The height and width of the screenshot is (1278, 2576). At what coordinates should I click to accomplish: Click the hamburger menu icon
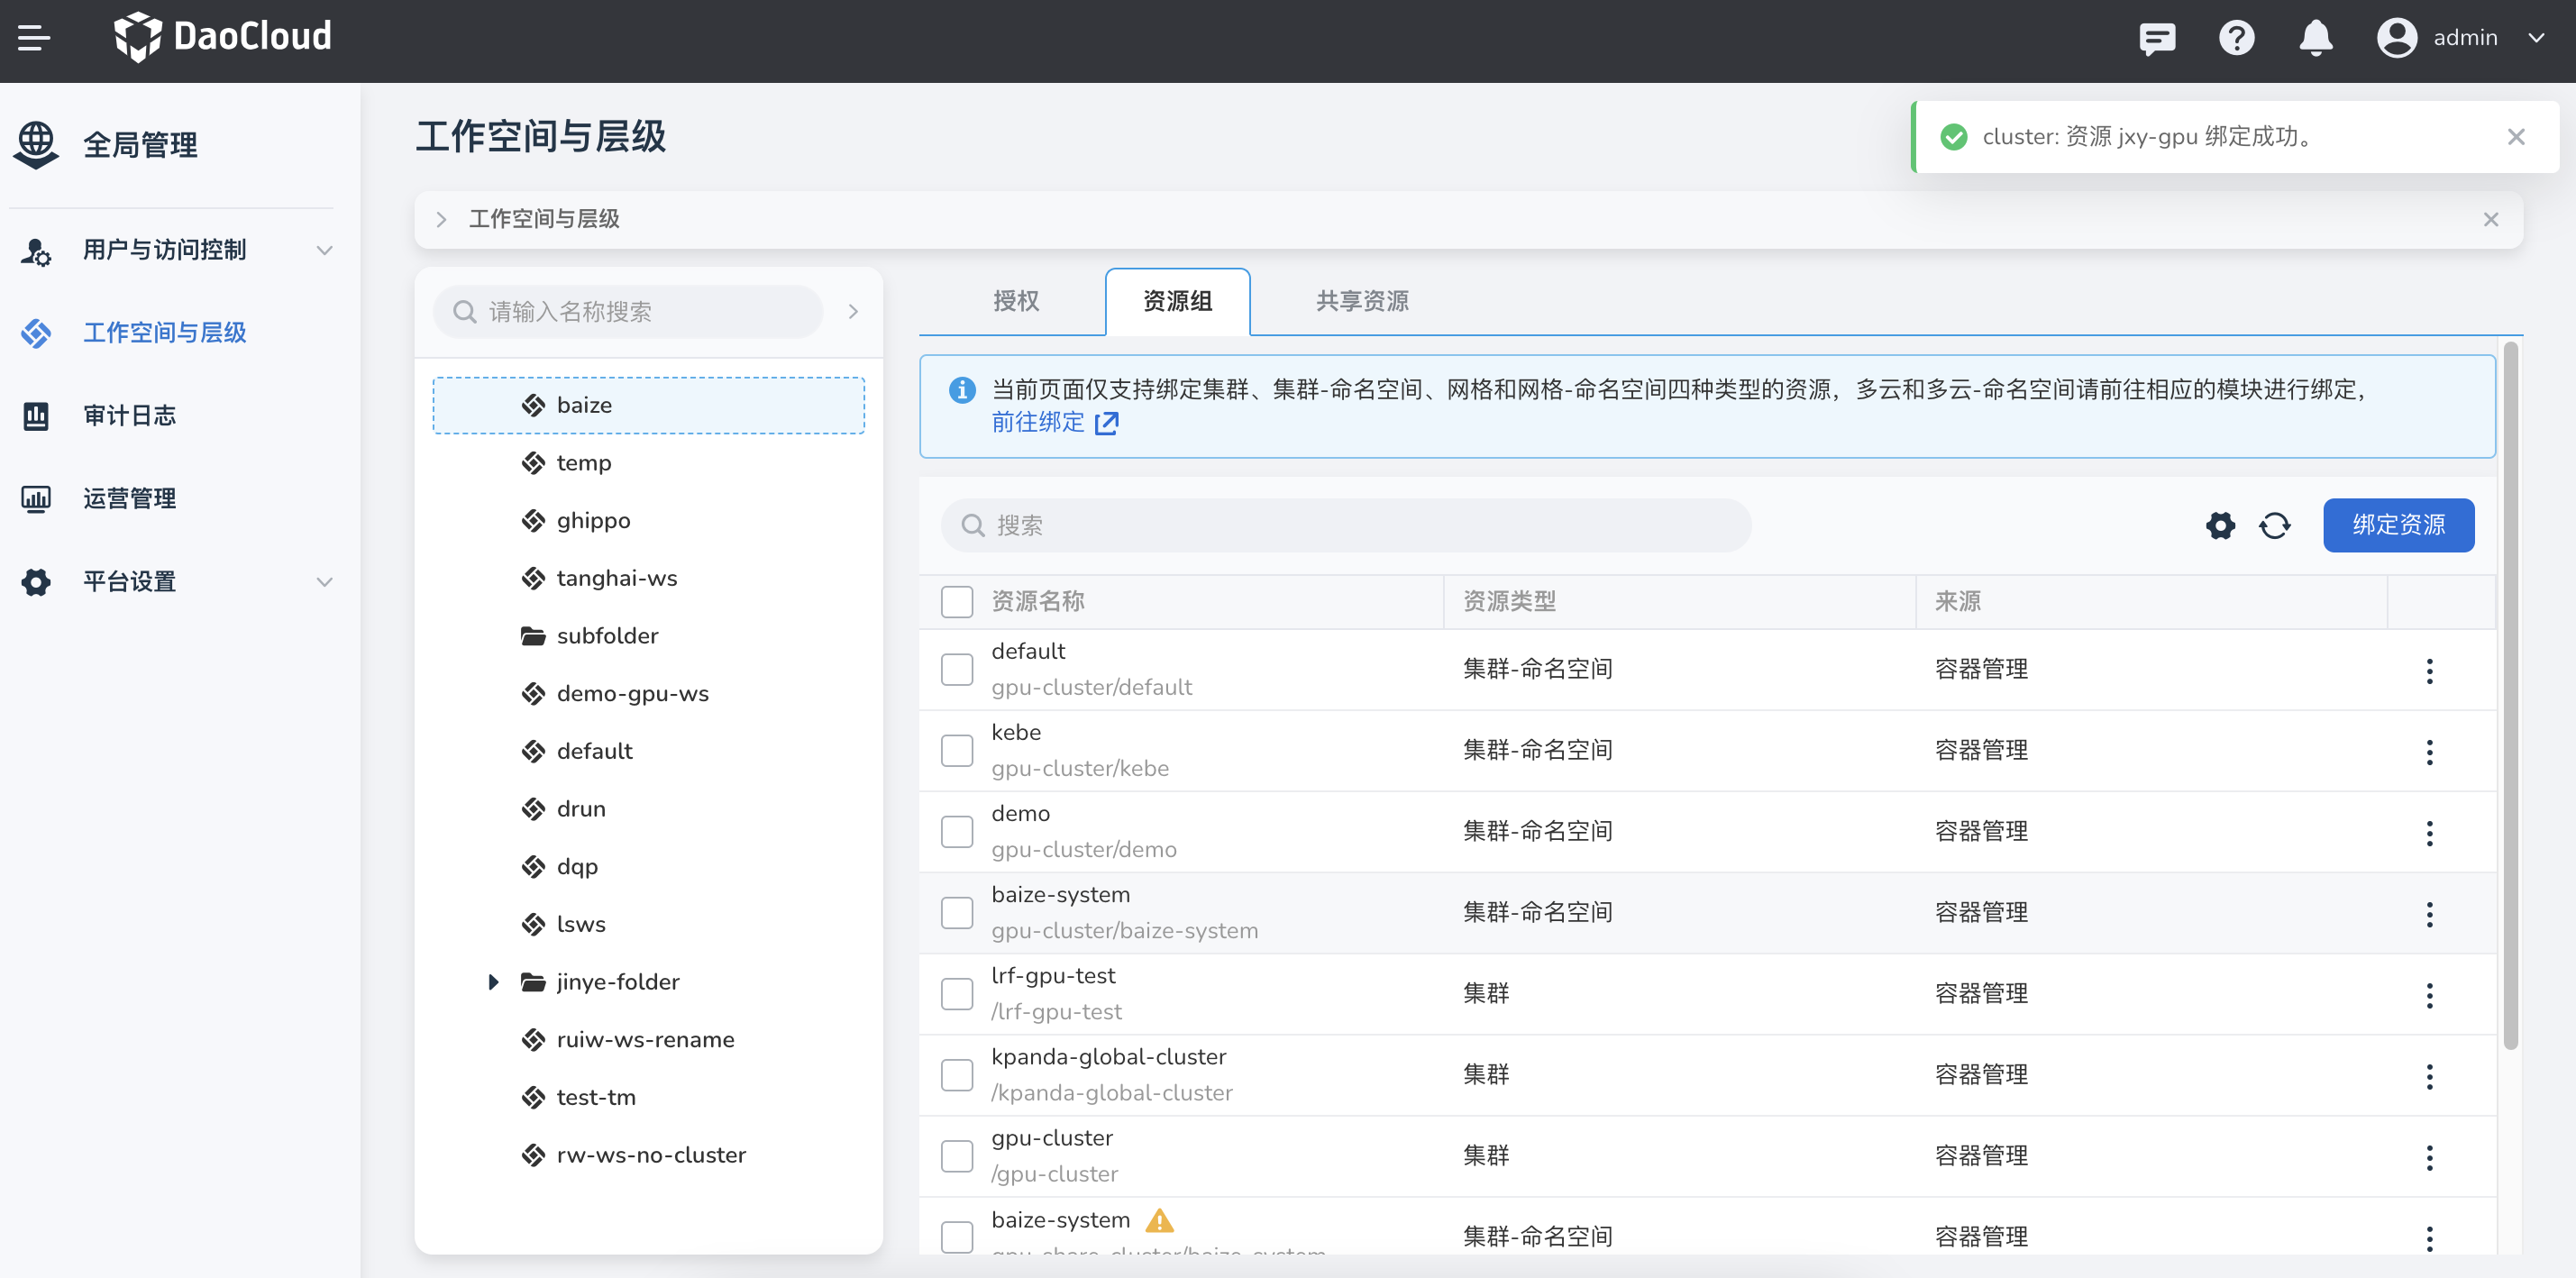34,38
